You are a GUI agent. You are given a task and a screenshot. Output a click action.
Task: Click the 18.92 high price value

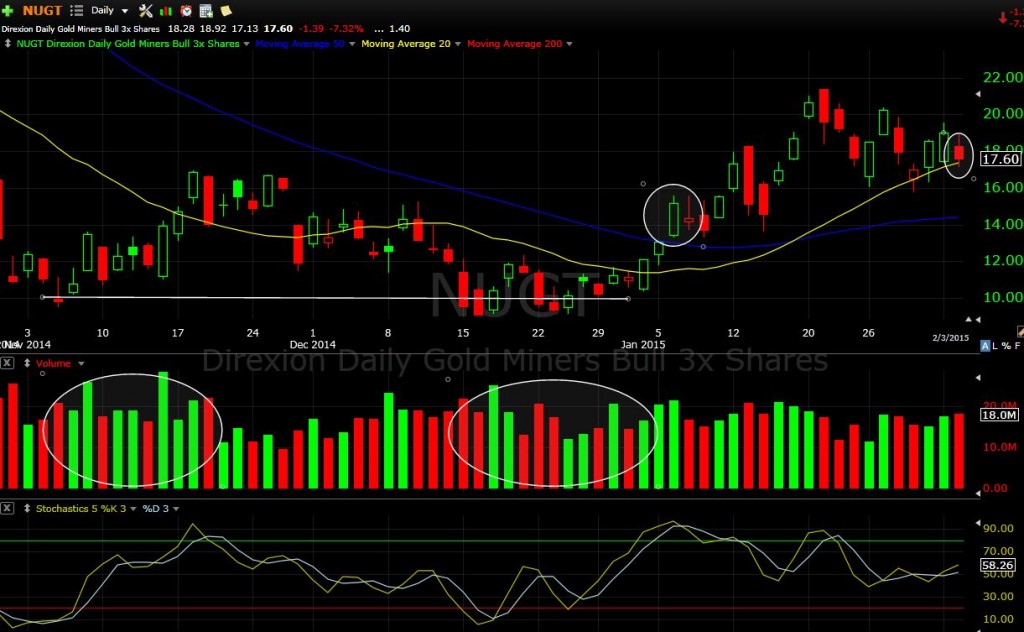coord(213,29)
